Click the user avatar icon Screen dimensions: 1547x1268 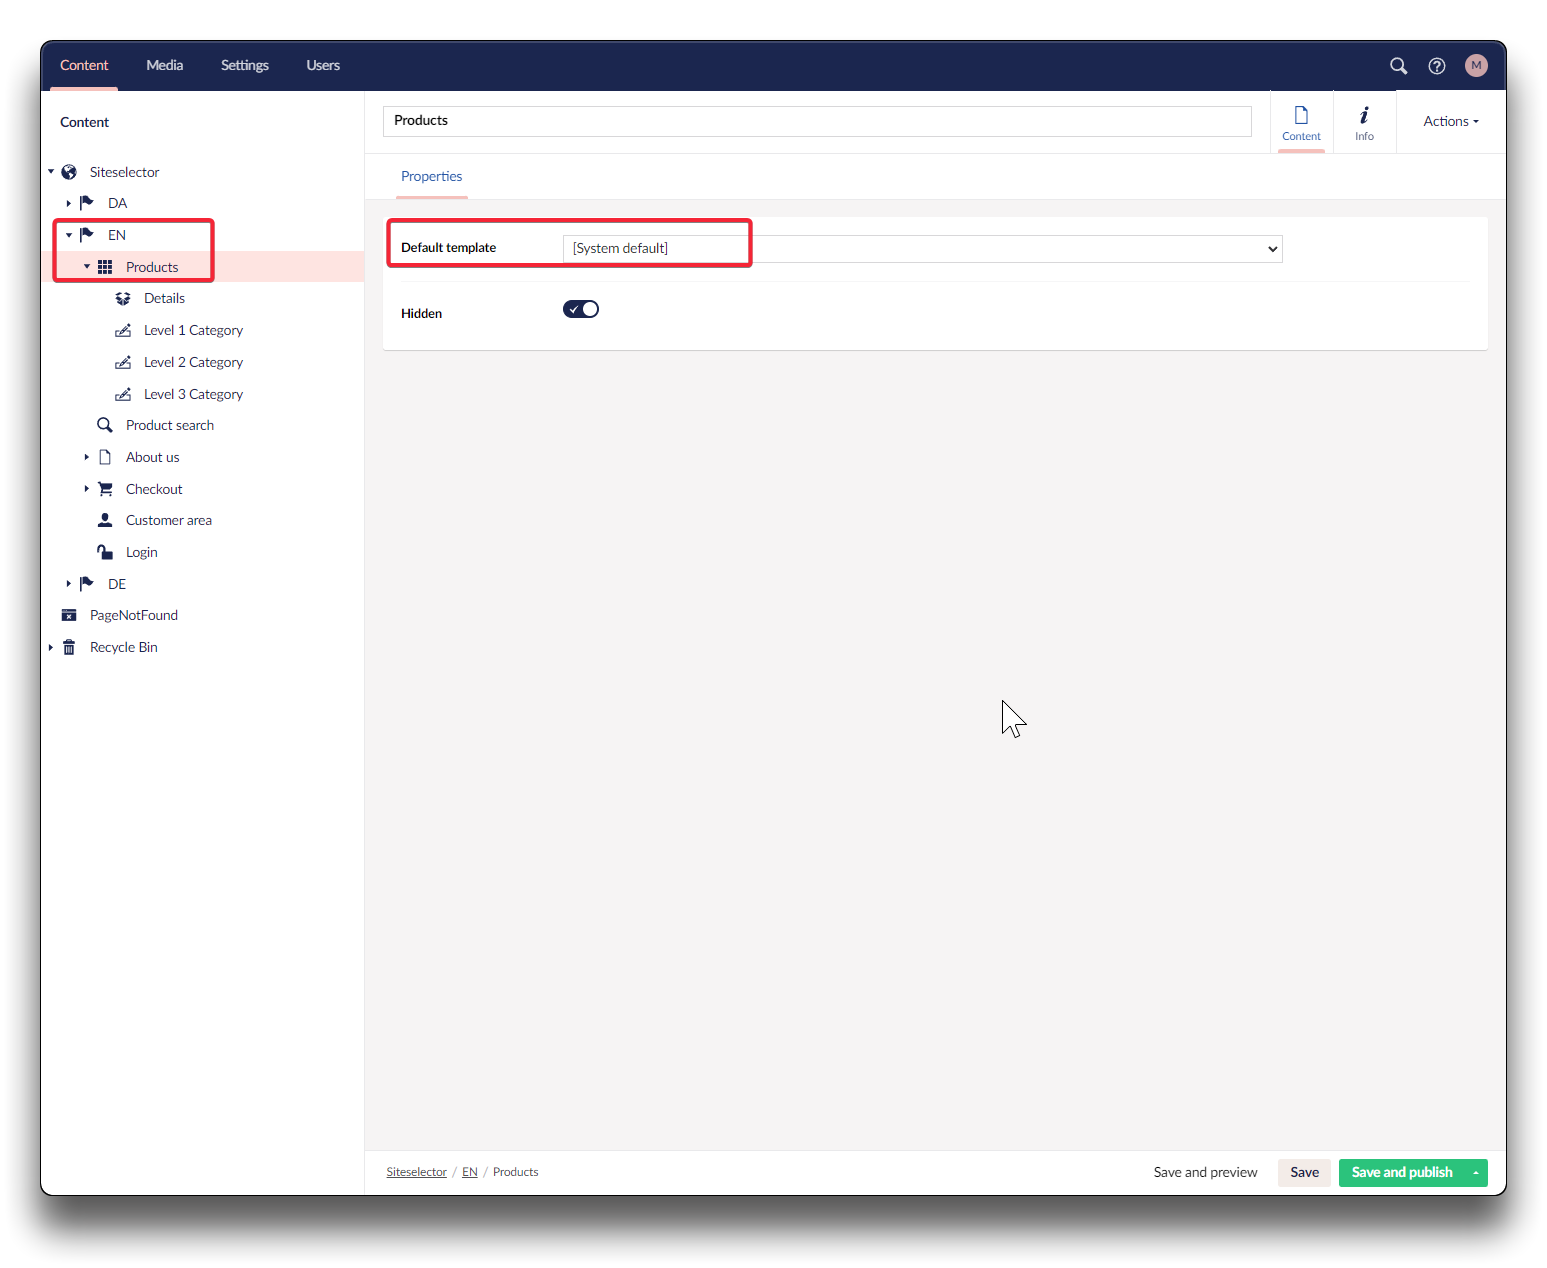coord(1475,66)
